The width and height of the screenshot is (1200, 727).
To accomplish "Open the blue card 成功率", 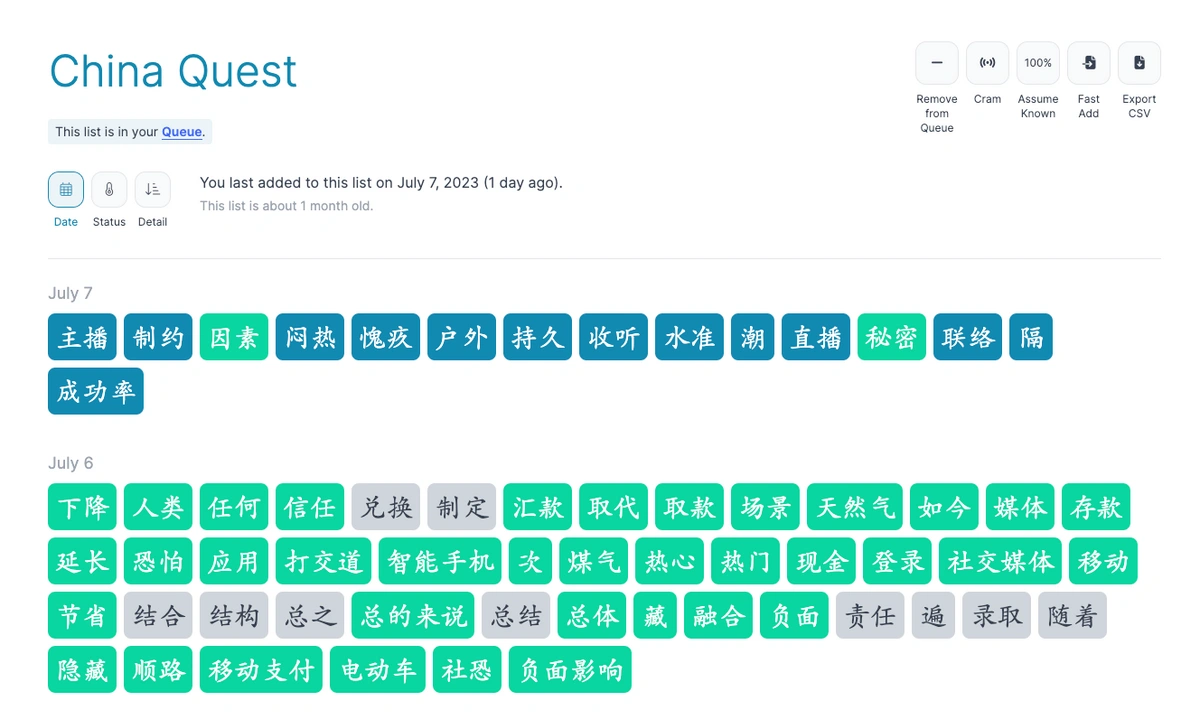I will point(96,391).
